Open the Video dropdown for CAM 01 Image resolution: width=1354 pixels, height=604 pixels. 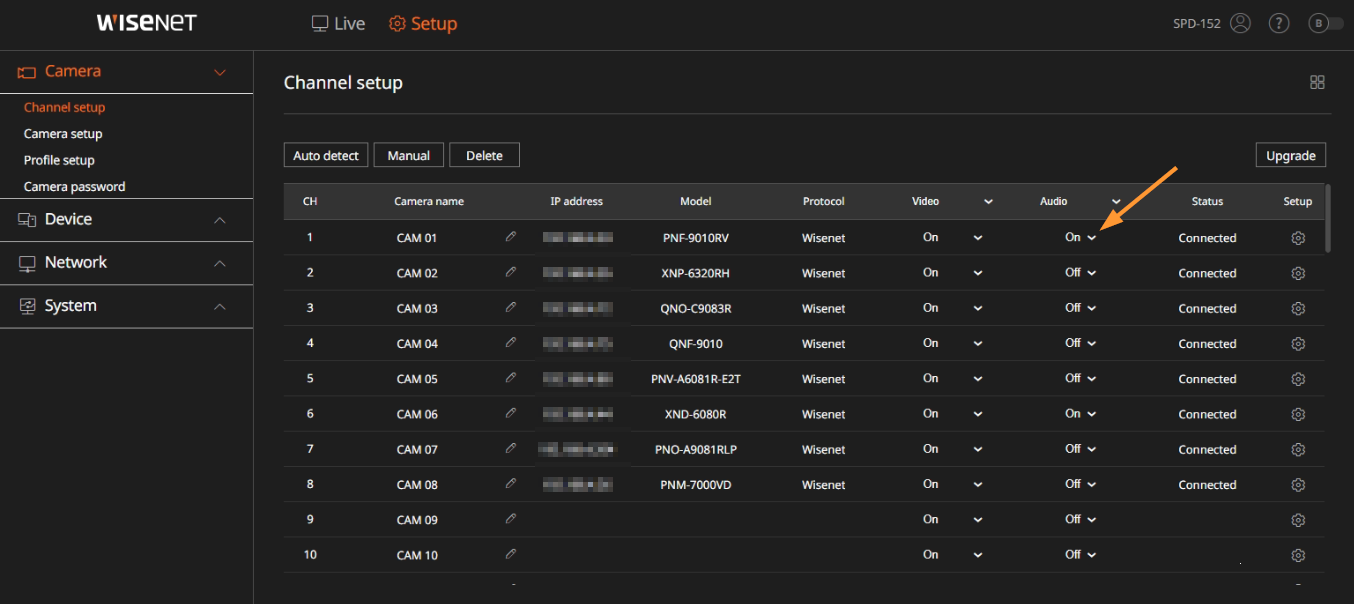[x=978, y=238]
